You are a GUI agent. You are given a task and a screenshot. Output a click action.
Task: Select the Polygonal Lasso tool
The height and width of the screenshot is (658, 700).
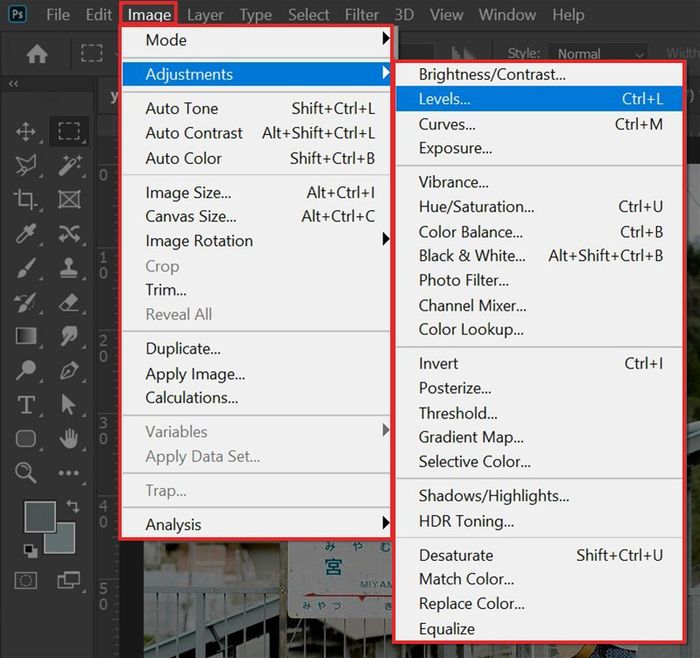pyautogui.click(x=26, y=165)
